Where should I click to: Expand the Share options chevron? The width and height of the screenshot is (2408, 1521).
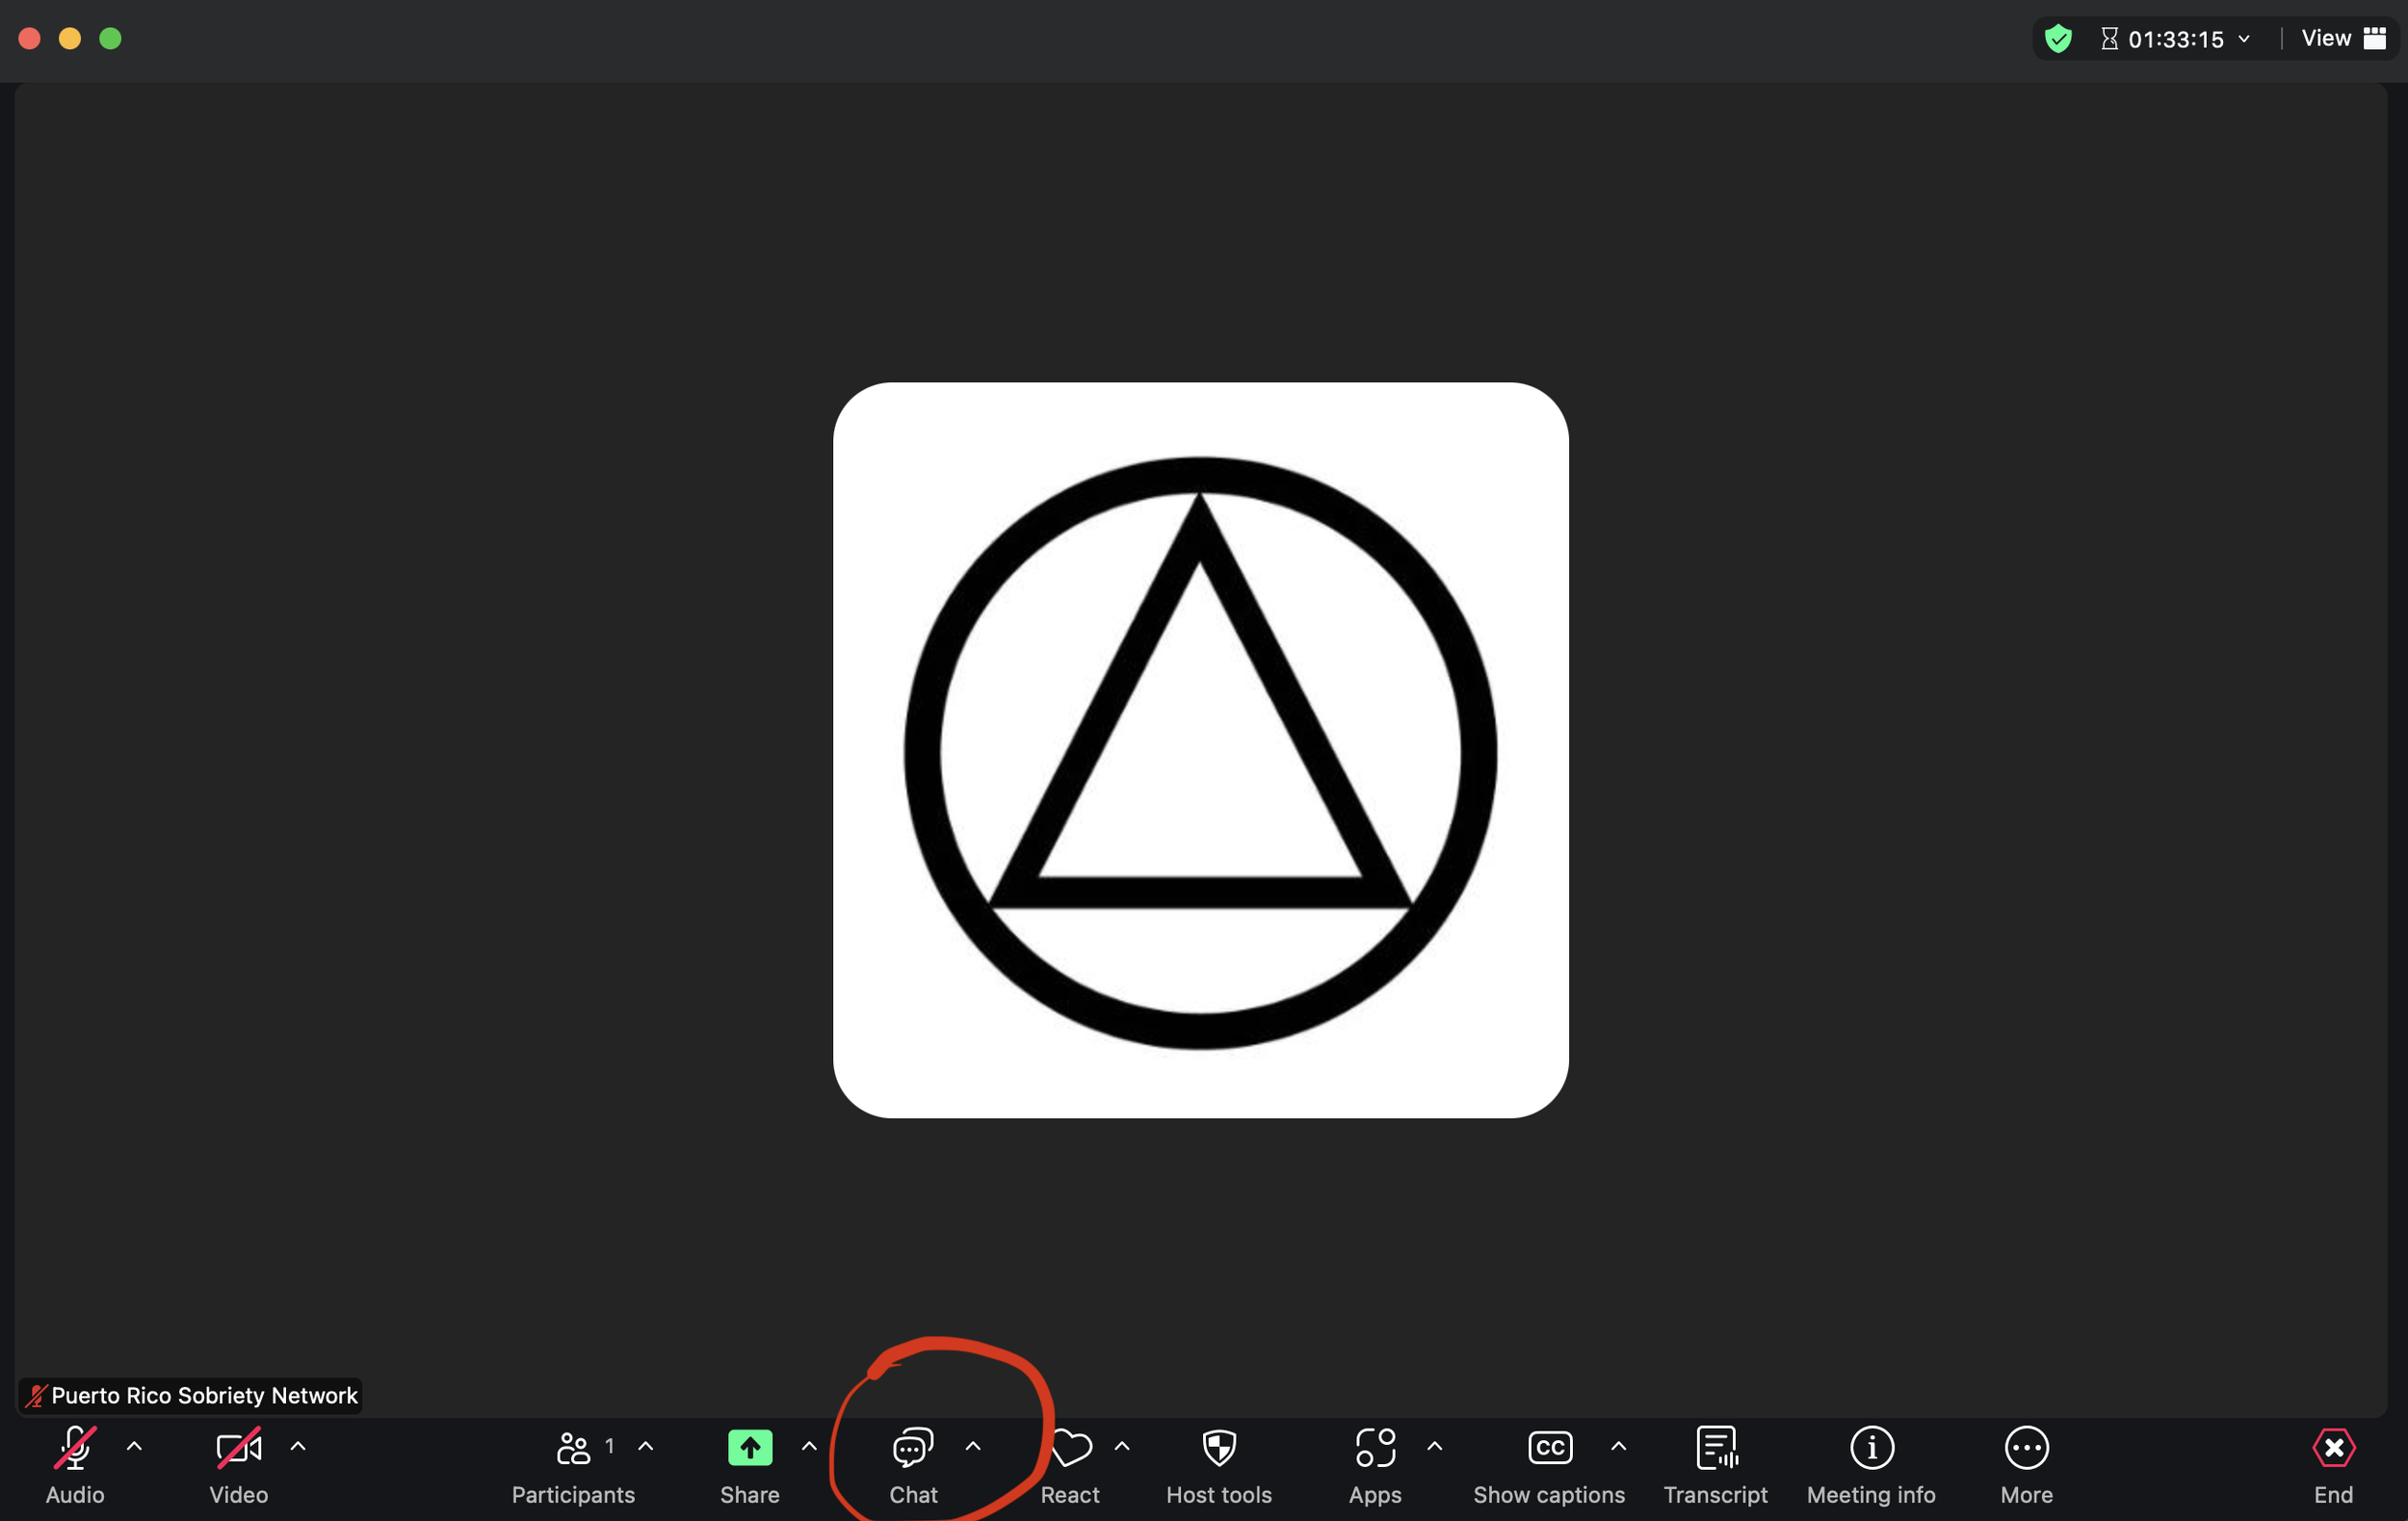click(x=809, y=1447)
